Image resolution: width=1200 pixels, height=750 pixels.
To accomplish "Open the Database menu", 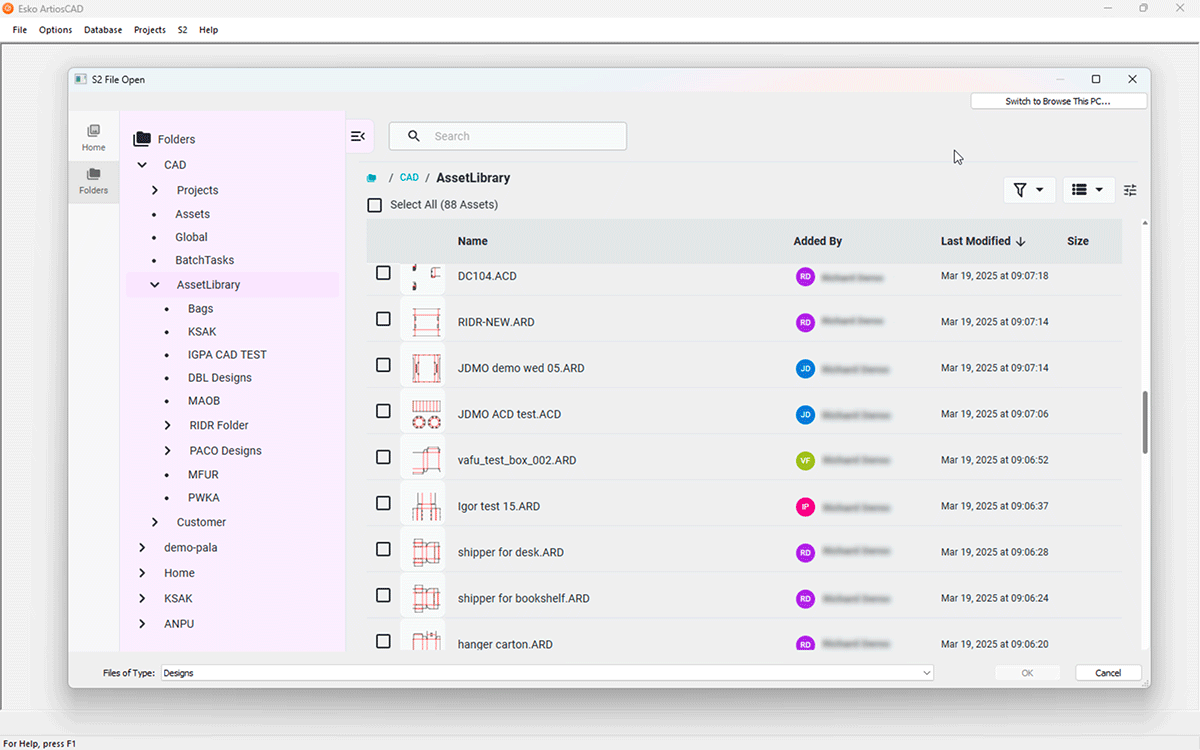I will pos(102,30).
